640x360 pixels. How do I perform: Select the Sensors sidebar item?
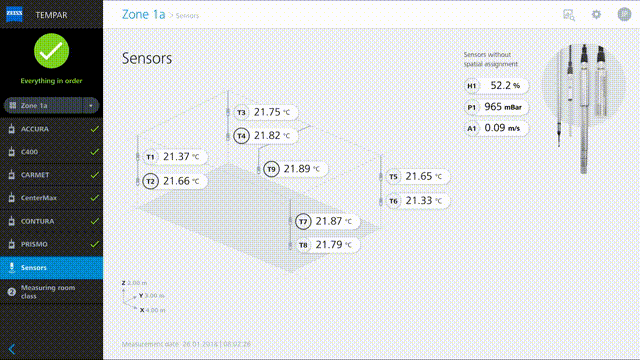tap(51, 268)
